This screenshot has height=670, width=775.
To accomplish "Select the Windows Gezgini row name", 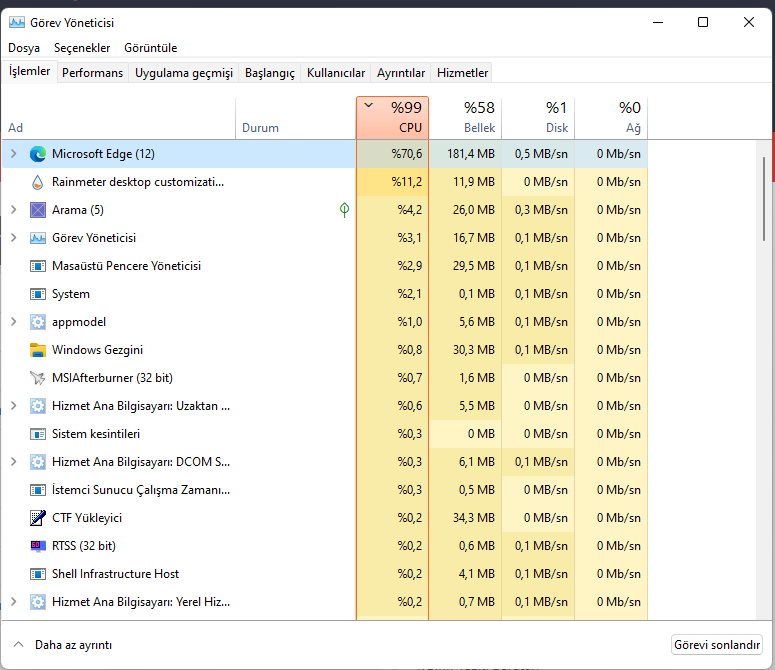I will [x=97, y=350].
